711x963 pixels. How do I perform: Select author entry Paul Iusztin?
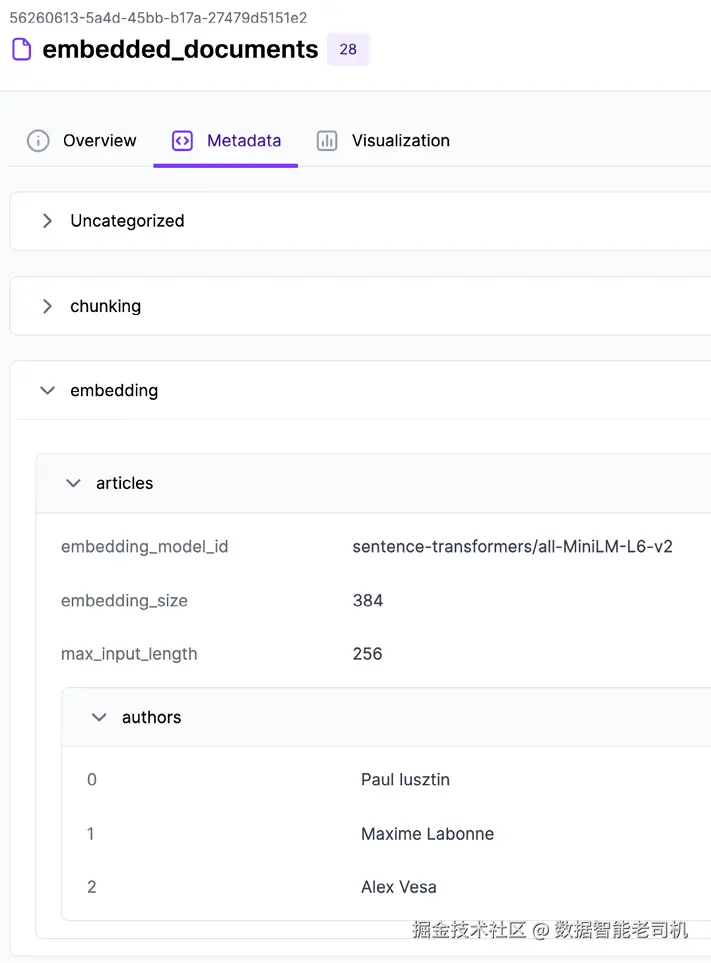coord(405,780)
